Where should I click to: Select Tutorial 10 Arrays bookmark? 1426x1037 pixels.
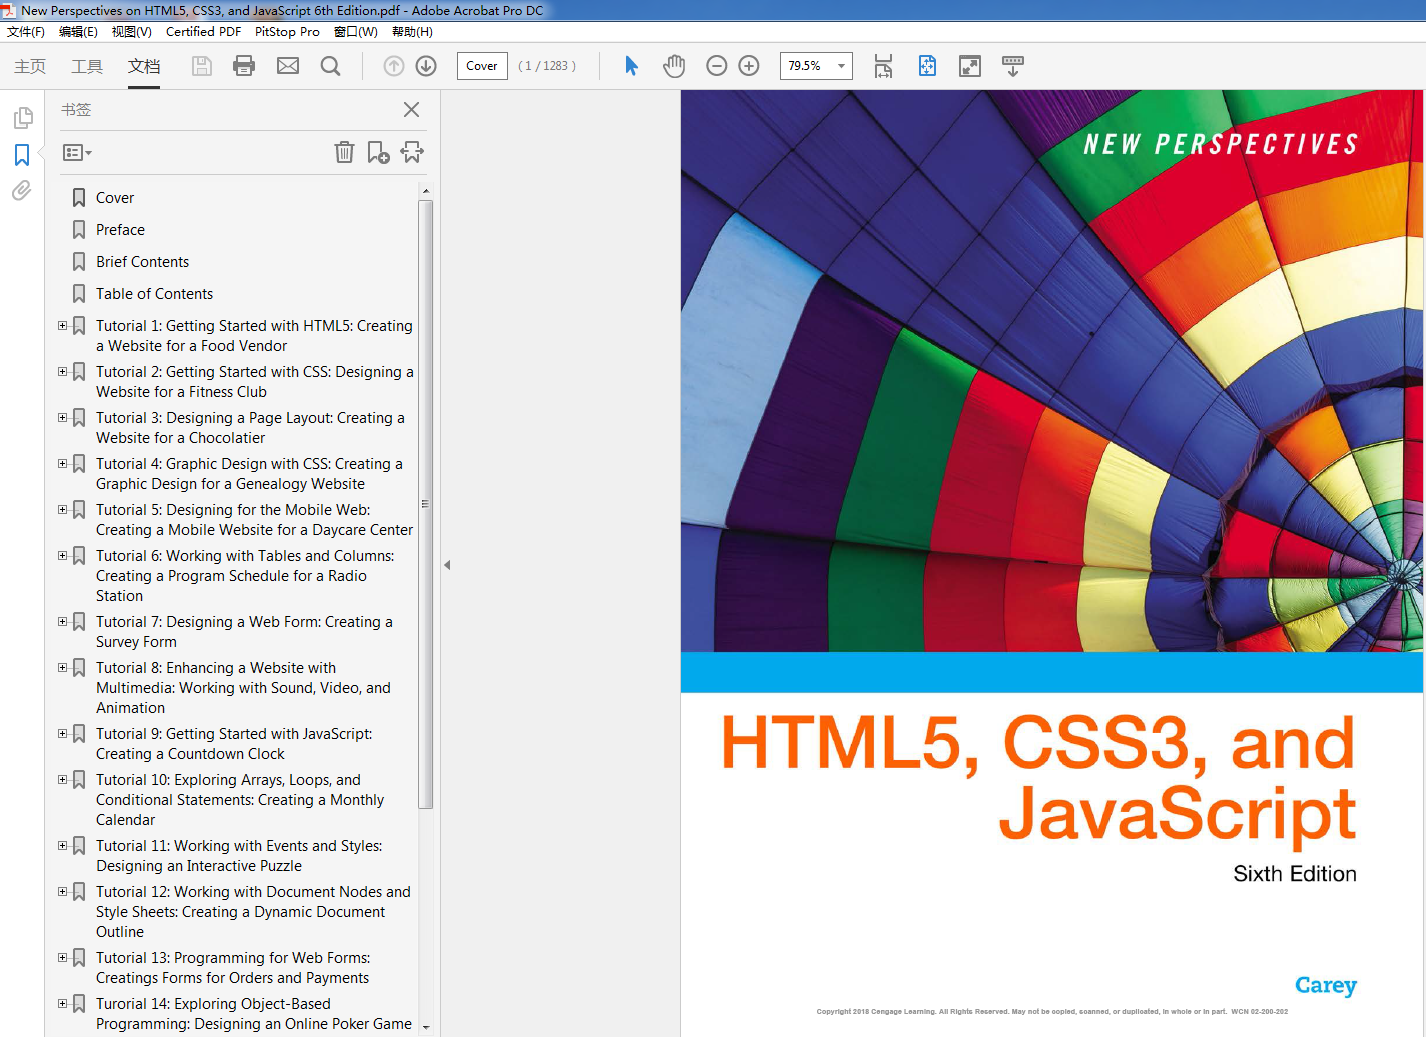pos(240,800)
